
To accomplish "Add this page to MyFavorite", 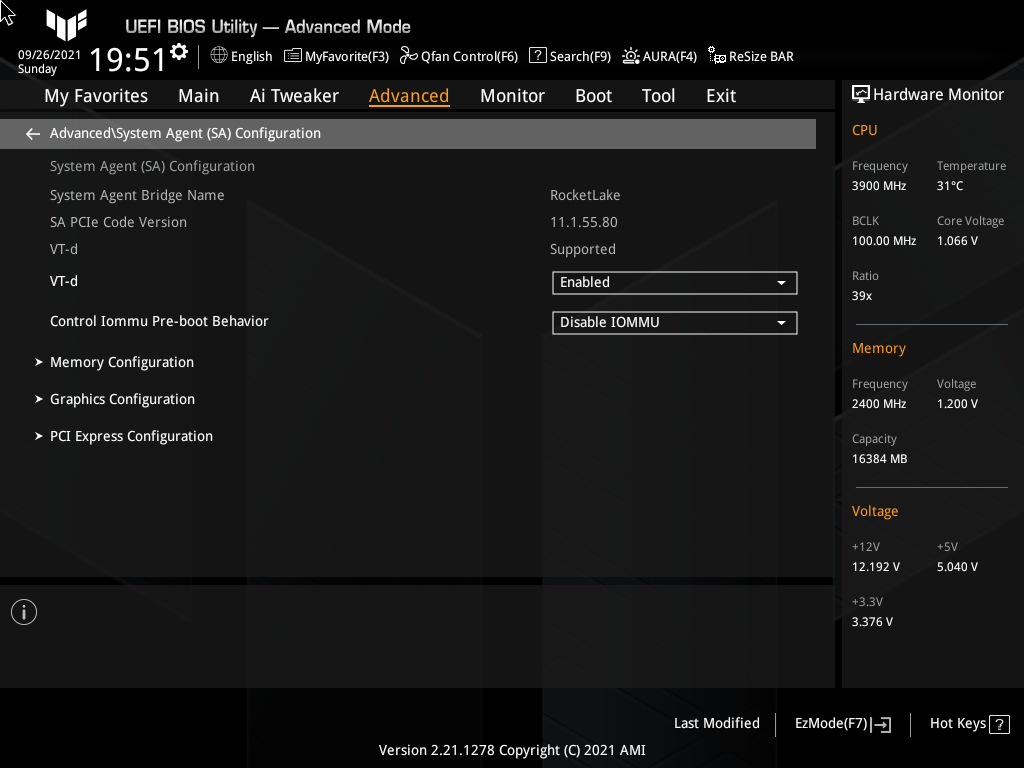I will pyautogui.click(x=336, y=56).
